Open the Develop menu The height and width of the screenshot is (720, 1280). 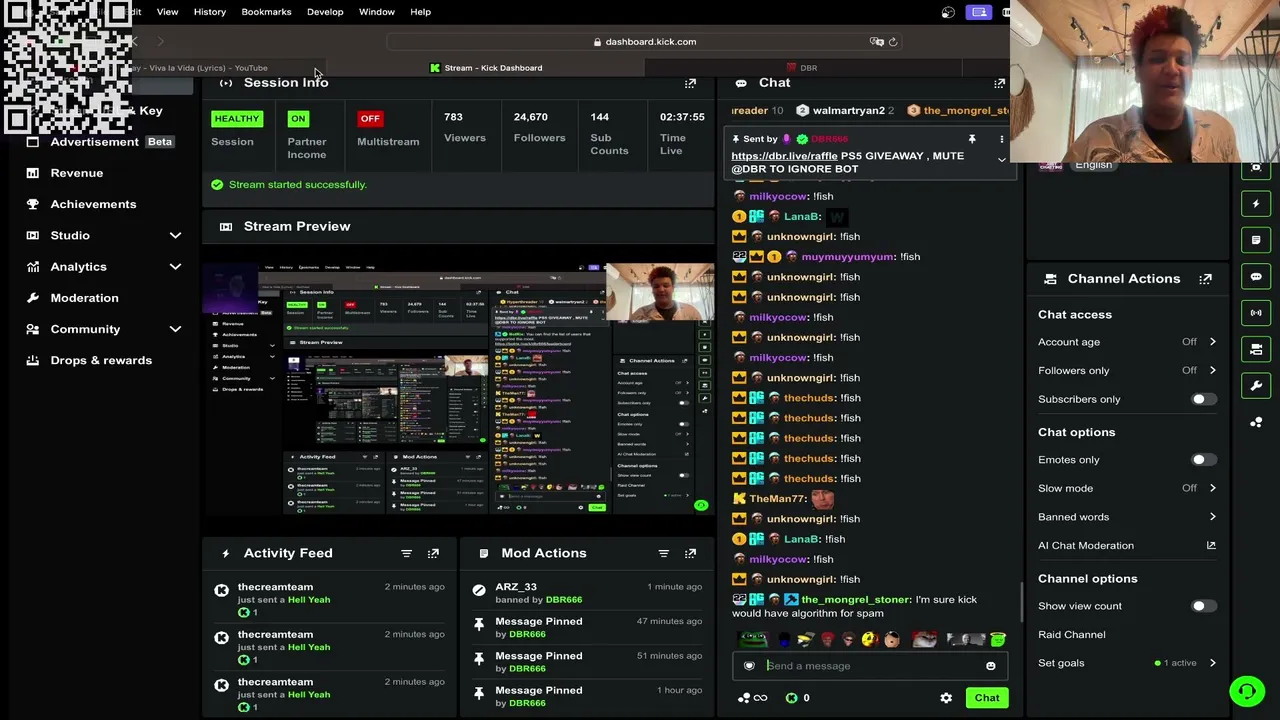pos(325,12)
